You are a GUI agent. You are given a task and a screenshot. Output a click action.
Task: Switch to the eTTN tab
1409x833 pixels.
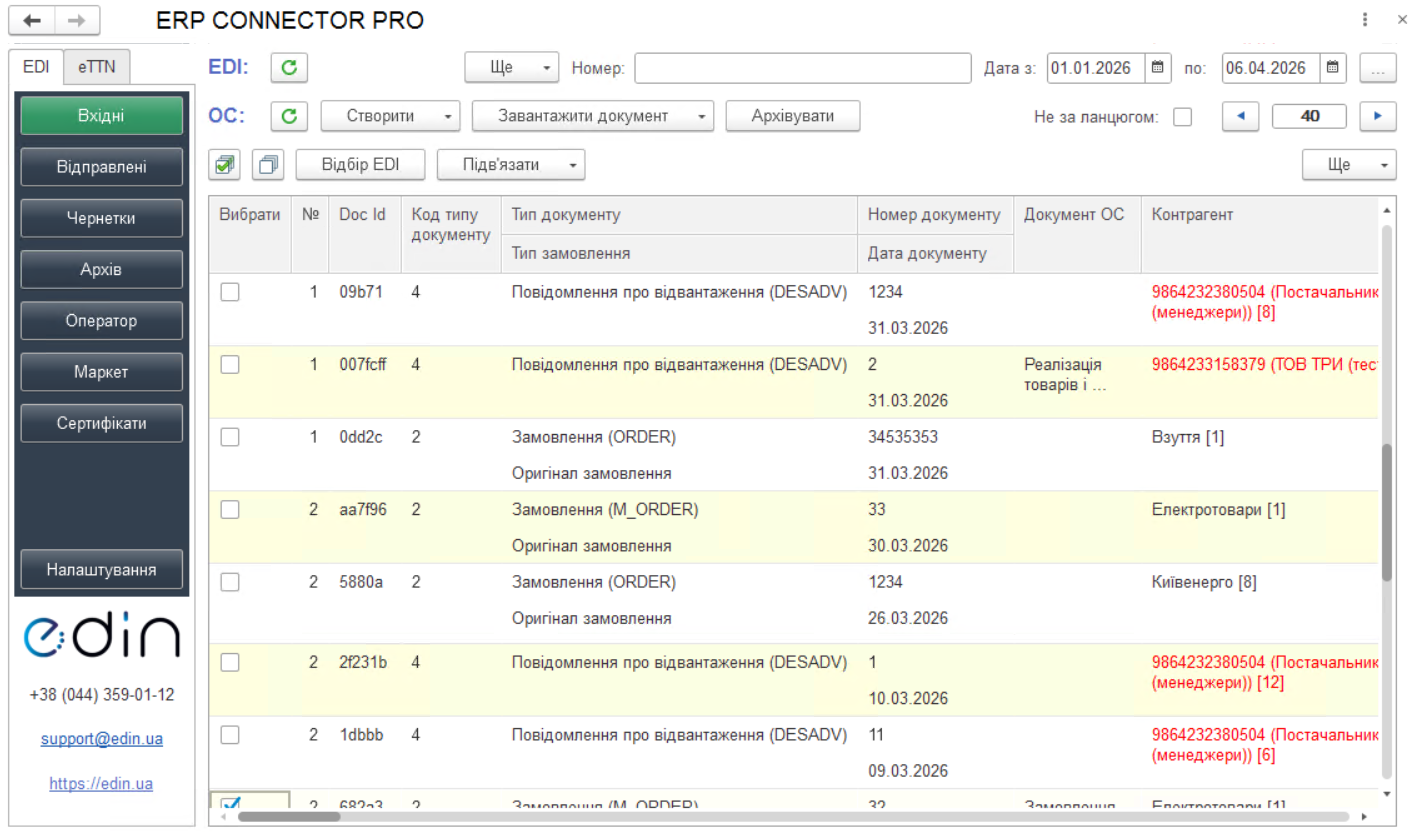coord(97,67)
